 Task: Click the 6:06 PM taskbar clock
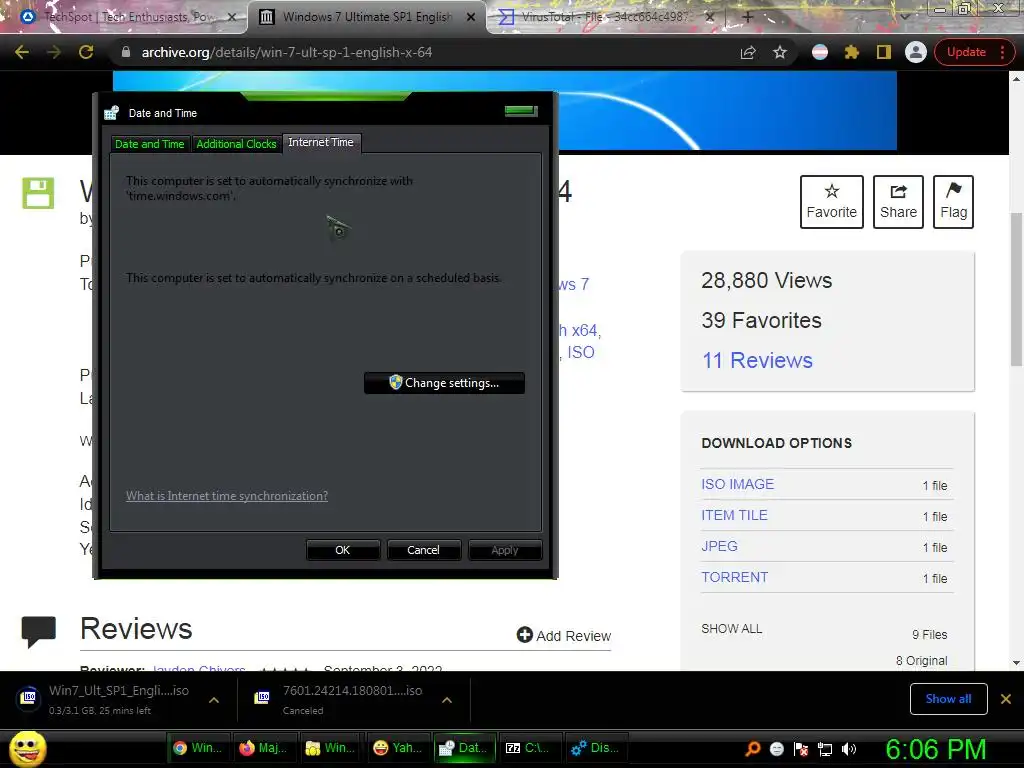pos(936,749)
